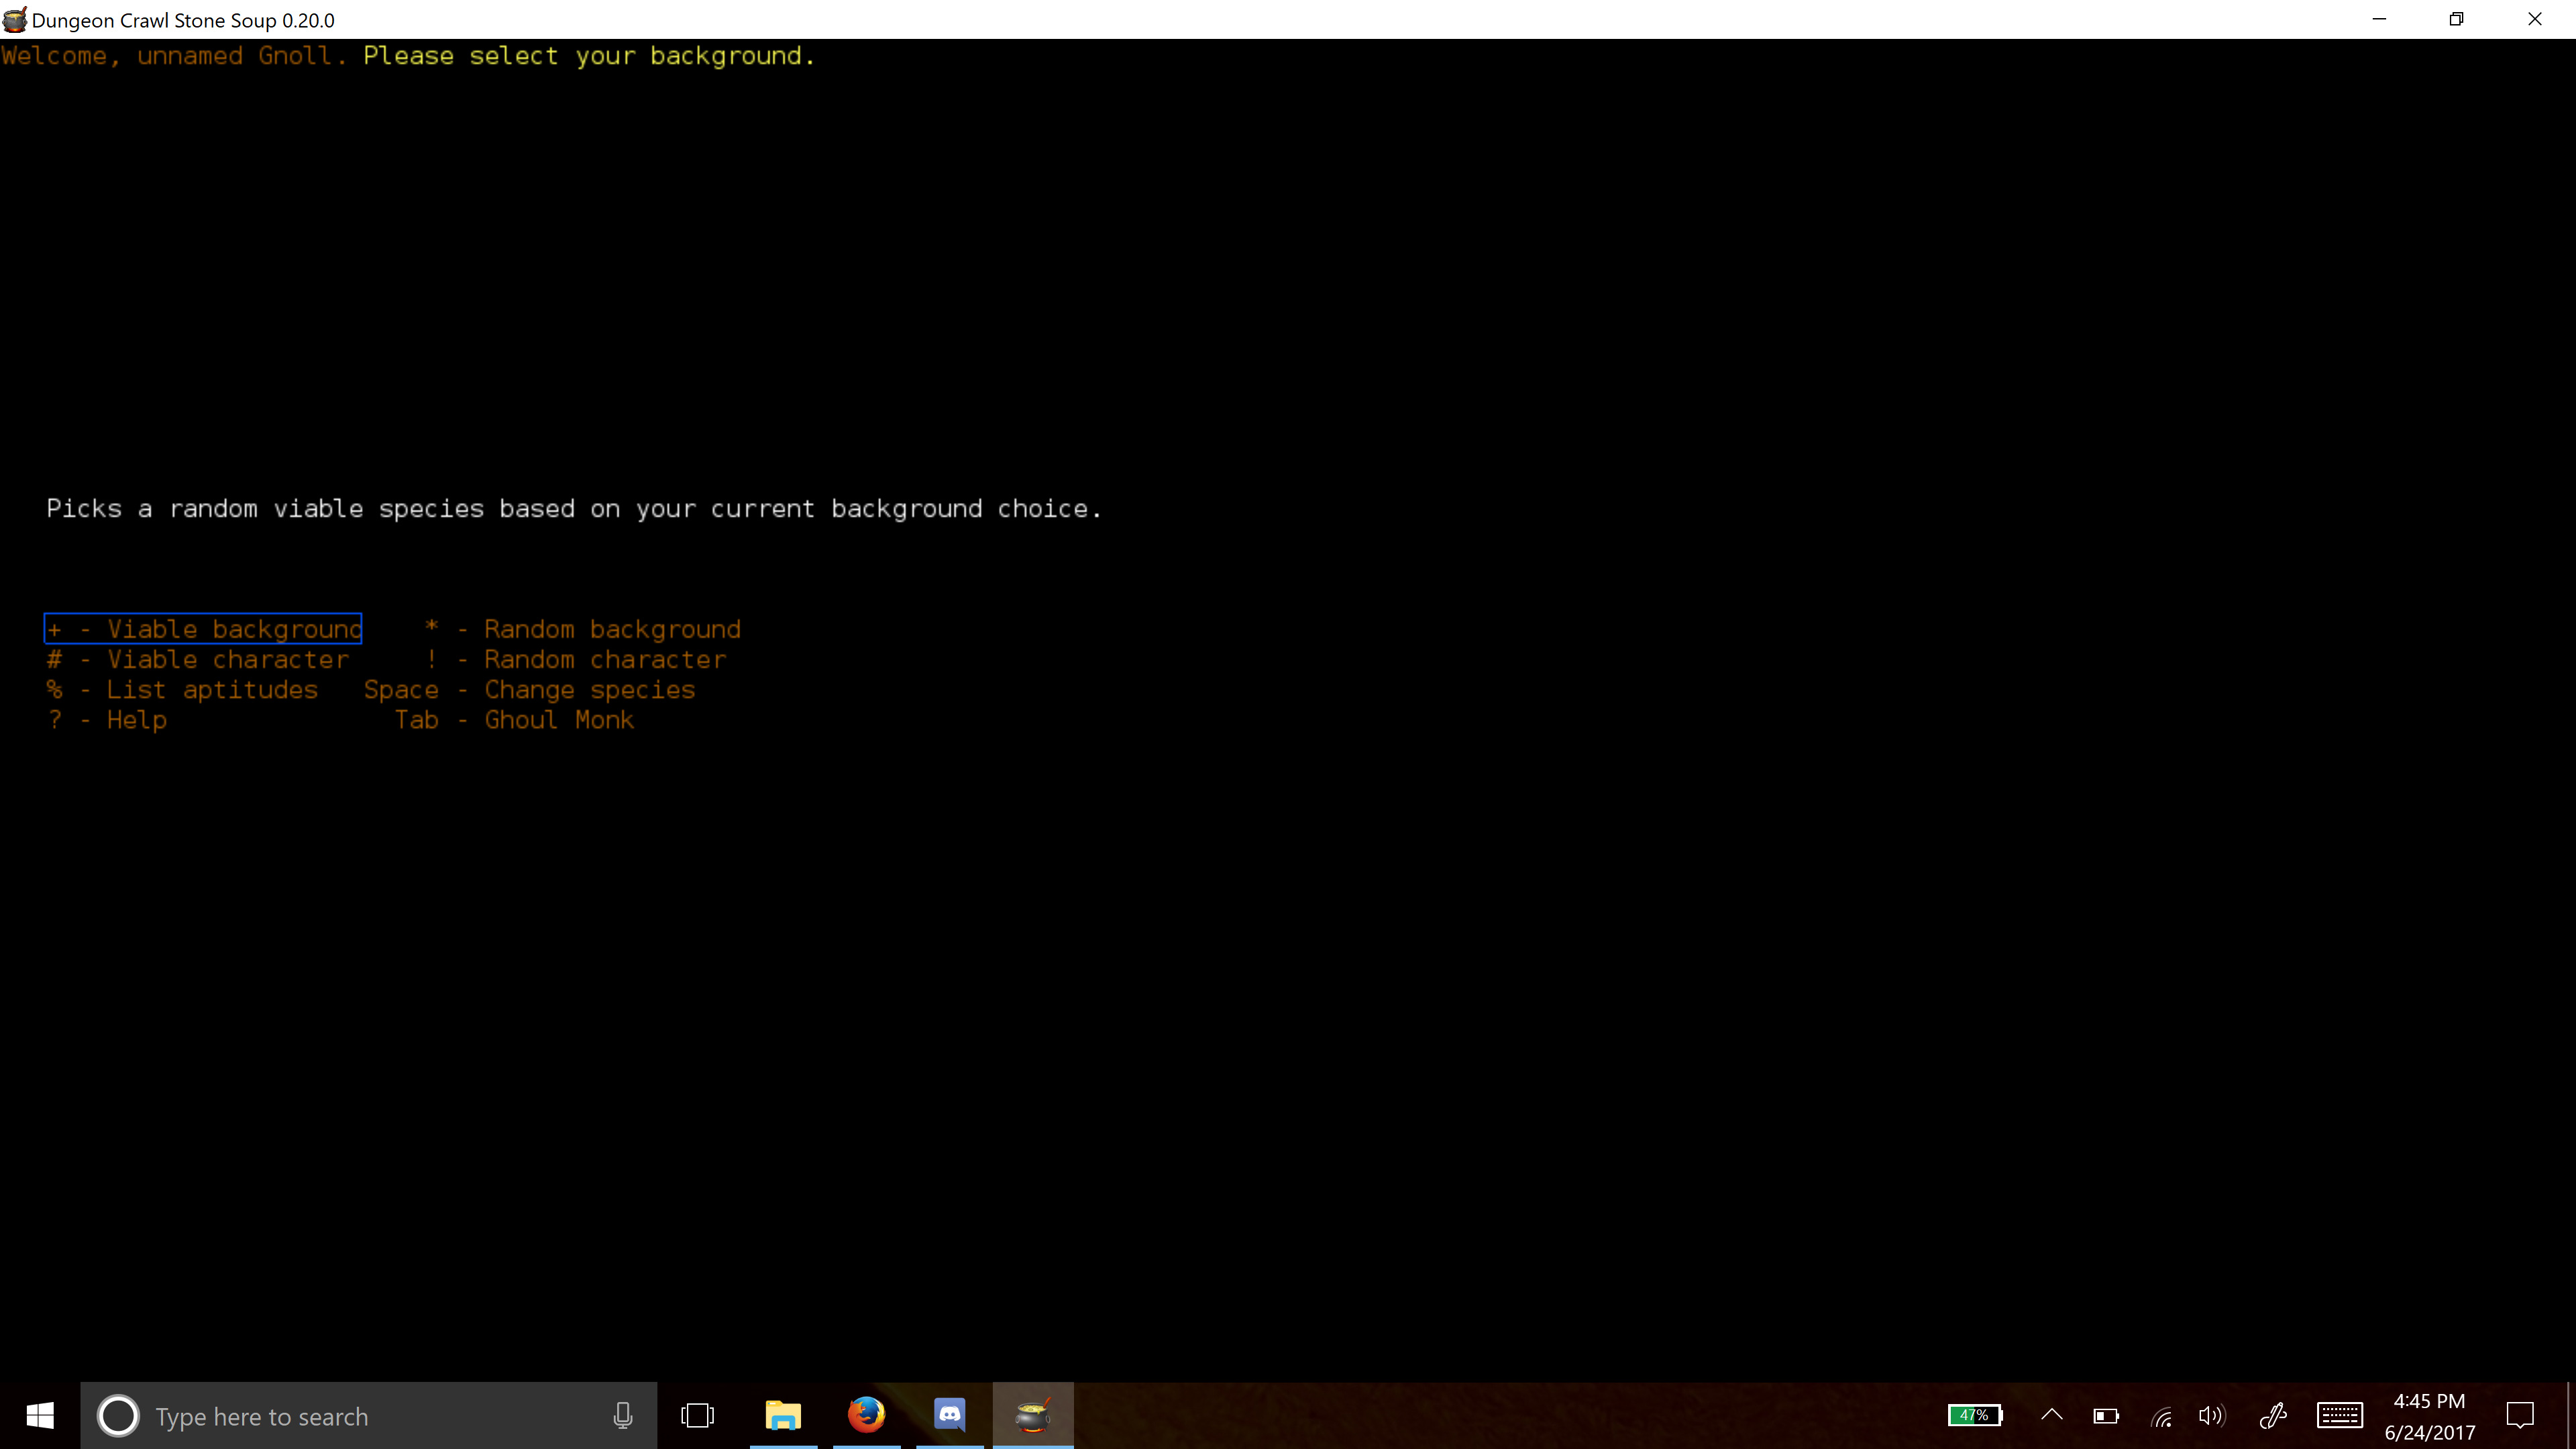The height and width of the screenshot is (1449, 2576).
Task: Click the taskbar microphone icon
Action: 623,1416
